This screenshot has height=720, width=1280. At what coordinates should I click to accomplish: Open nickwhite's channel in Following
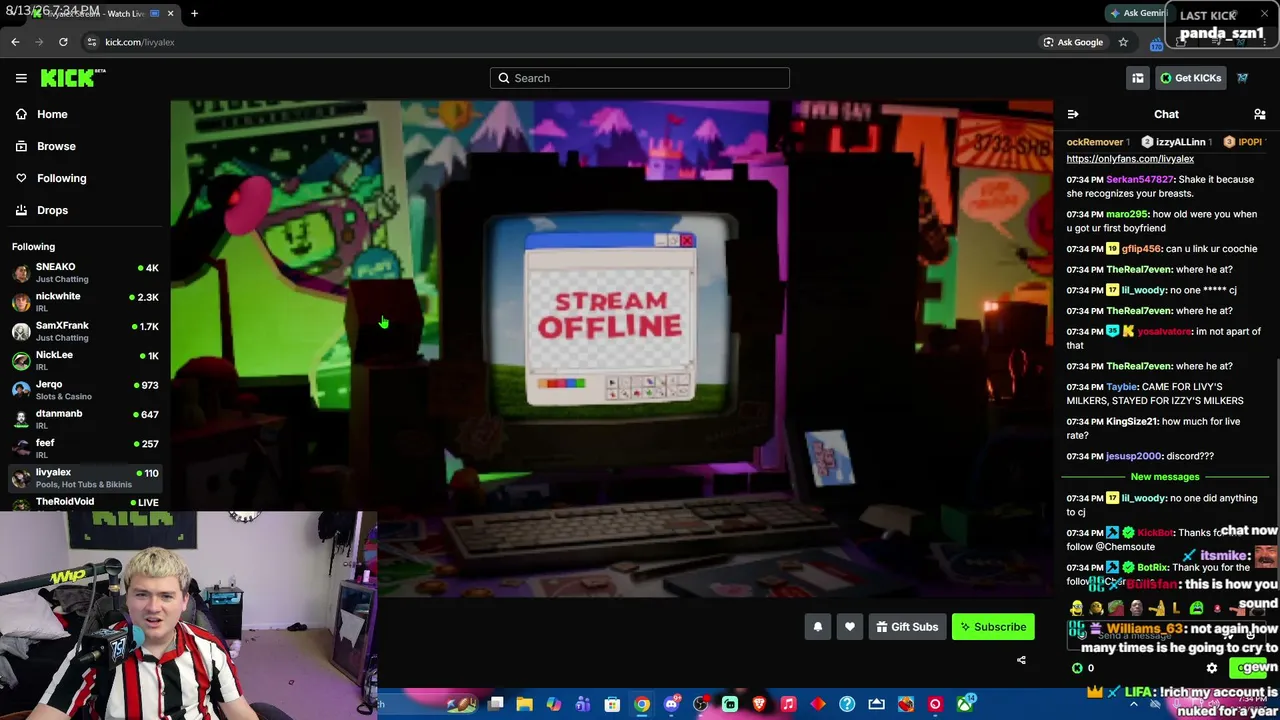85,302
